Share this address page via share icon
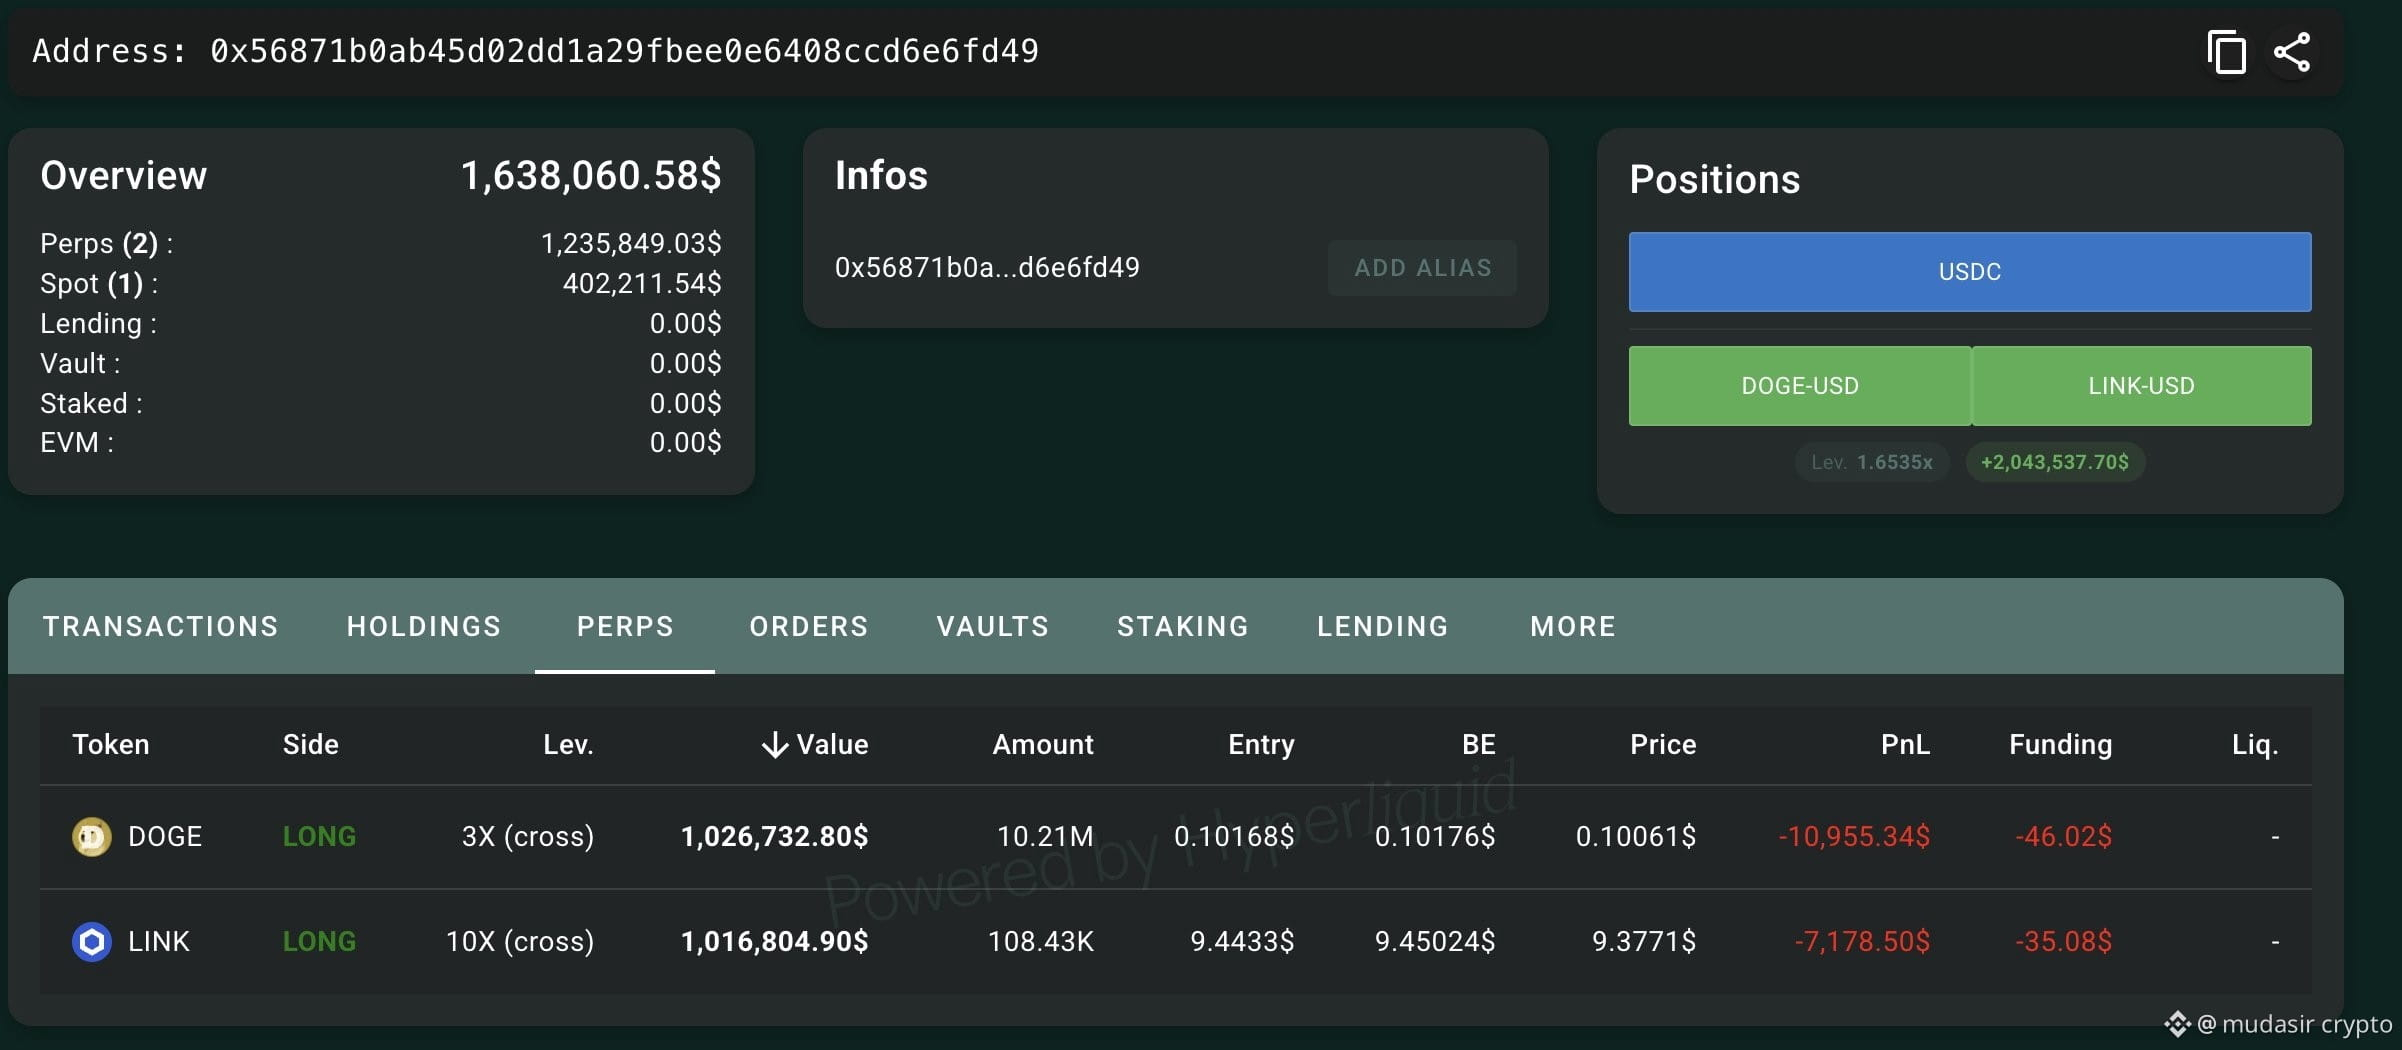This screenshot has width=2402, height=1050. point(2292,52)
